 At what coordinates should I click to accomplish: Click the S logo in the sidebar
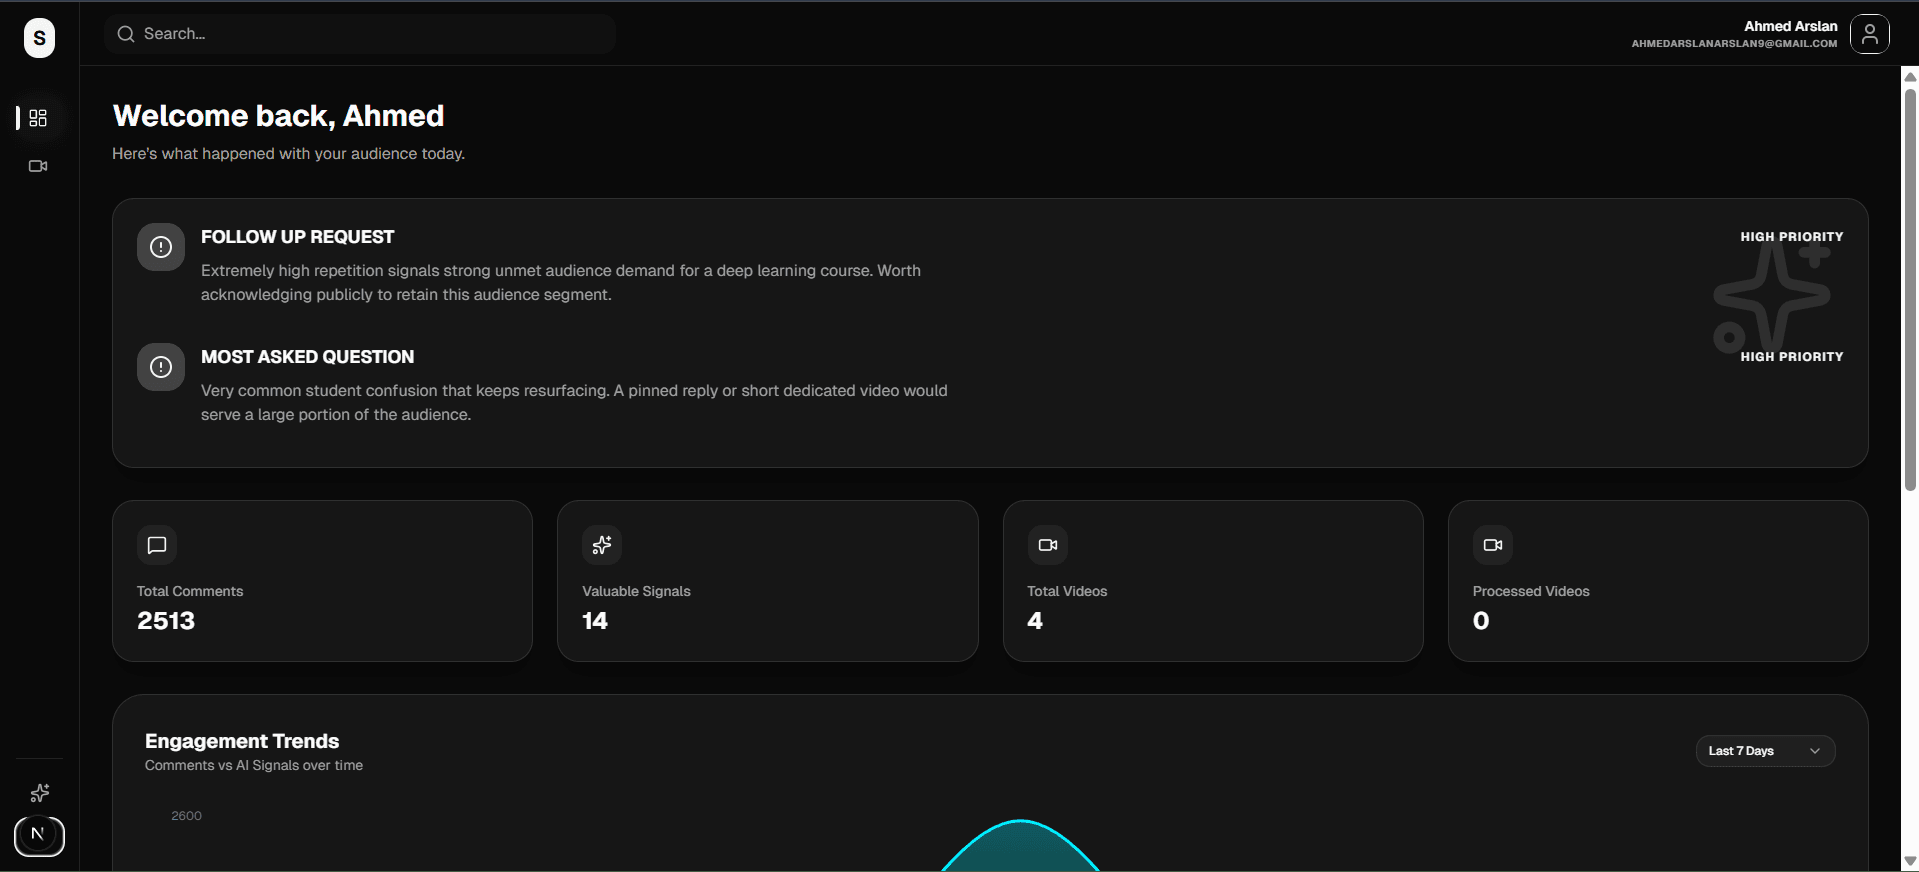(39, 38)
